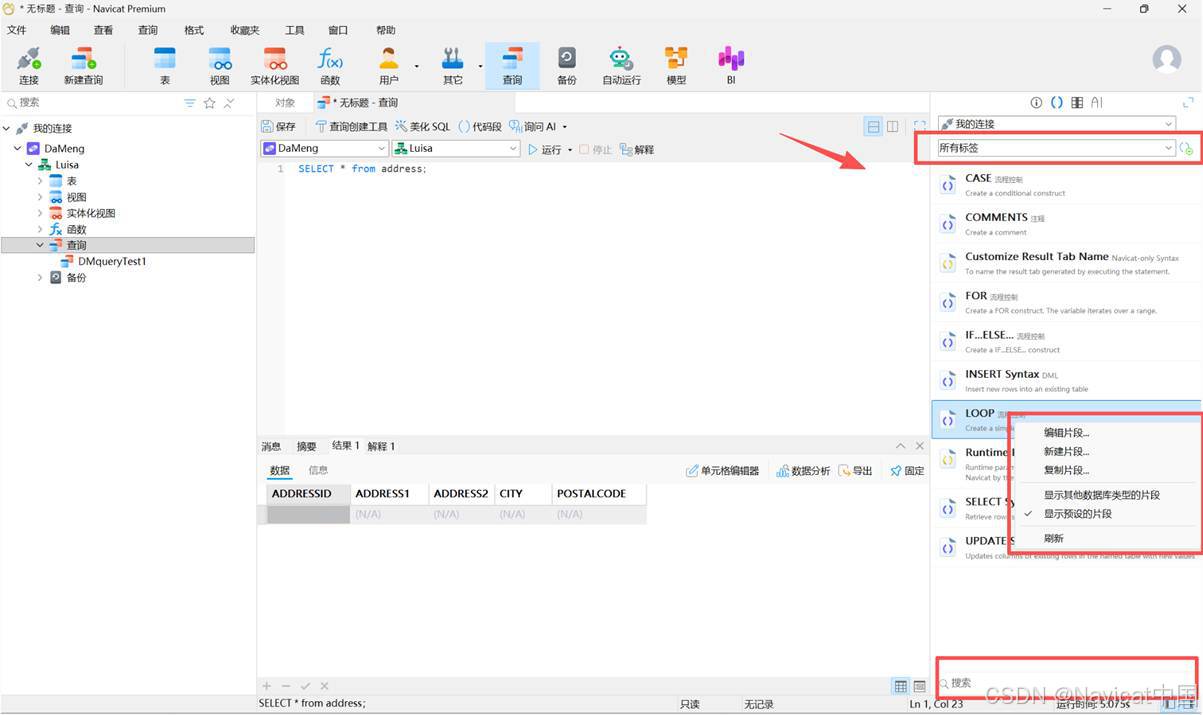
Task: Switch to form view icon in result footer
Action: tap(919, 686)
